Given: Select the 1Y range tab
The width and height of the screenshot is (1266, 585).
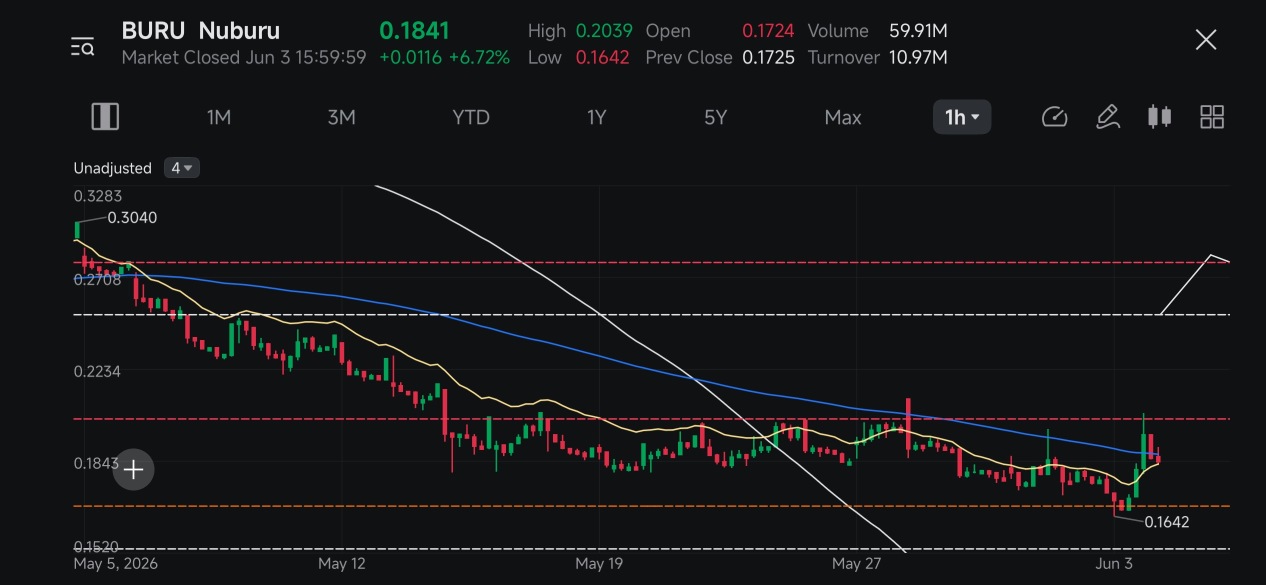Looking at the screenshot, I should [596, 117].
